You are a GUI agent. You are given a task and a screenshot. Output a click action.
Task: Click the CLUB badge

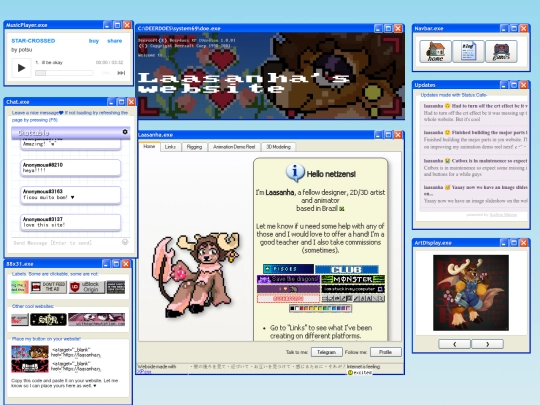tap(347, 269)
